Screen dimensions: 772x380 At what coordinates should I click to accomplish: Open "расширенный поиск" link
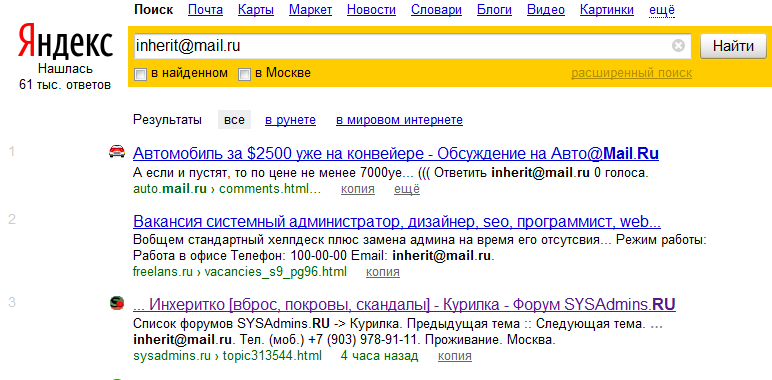coord(631,73)
